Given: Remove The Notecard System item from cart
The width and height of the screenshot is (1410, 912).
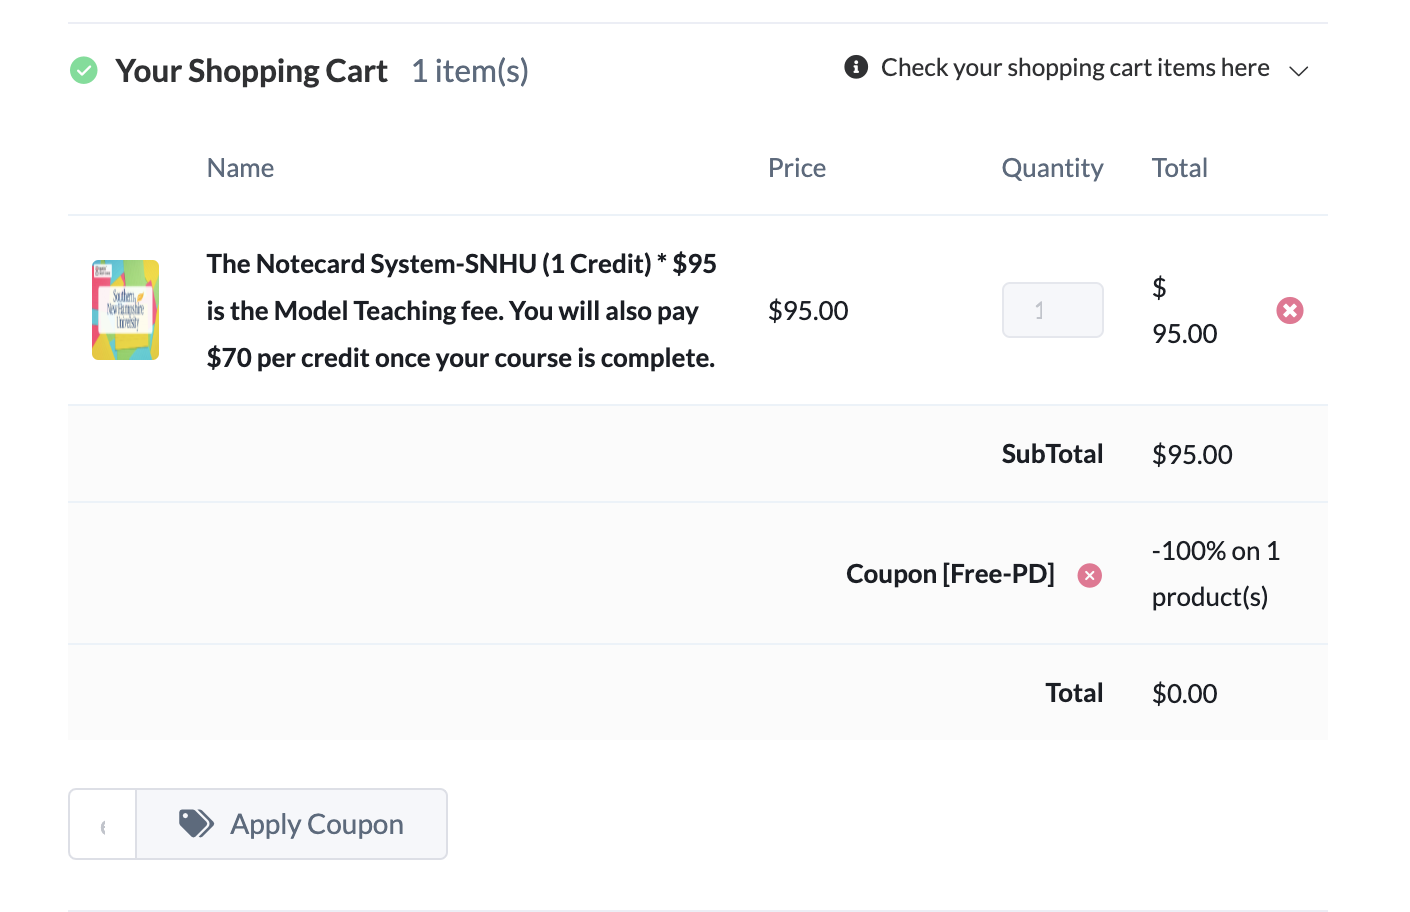Looking at the screenshot, I should click(x=1290, y=311).
